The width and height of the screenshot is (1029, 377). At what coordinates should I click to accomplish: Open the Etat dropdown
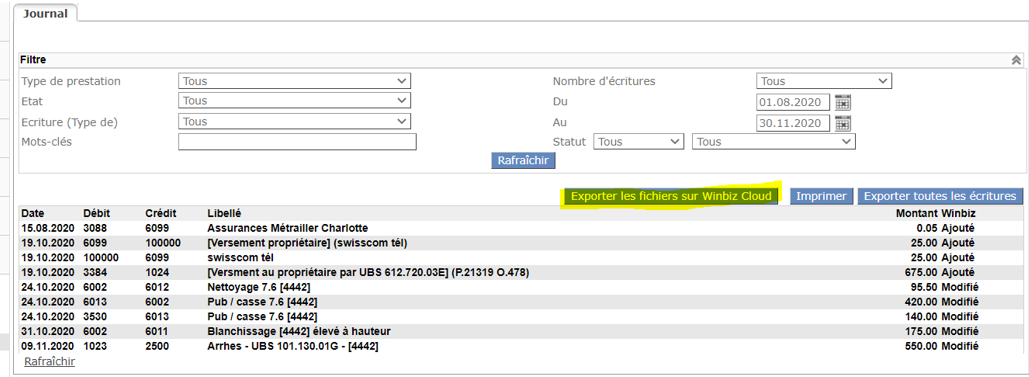[x=294, y=100]
